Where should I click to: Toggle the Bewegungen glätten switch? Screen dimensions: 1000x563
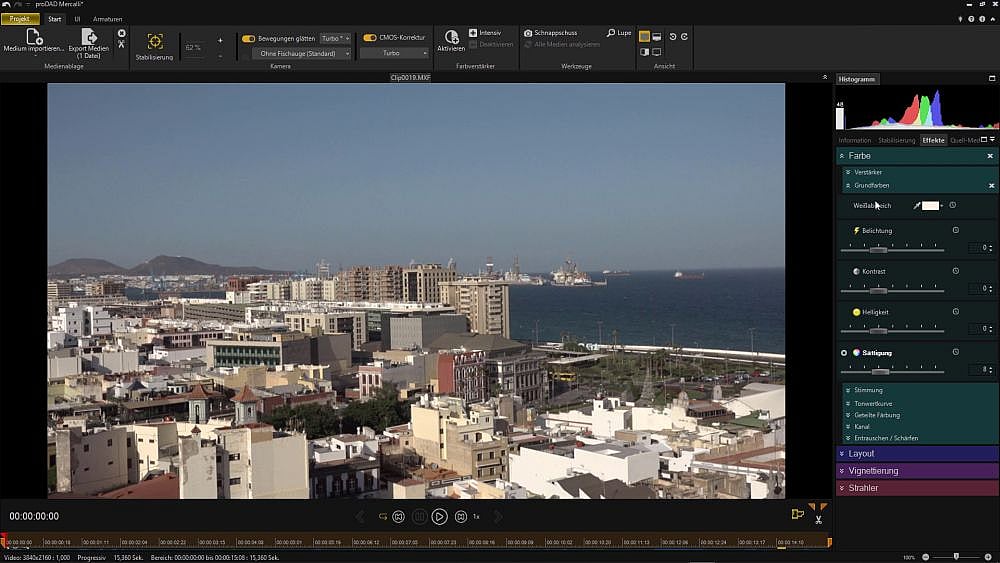(249, 38)
